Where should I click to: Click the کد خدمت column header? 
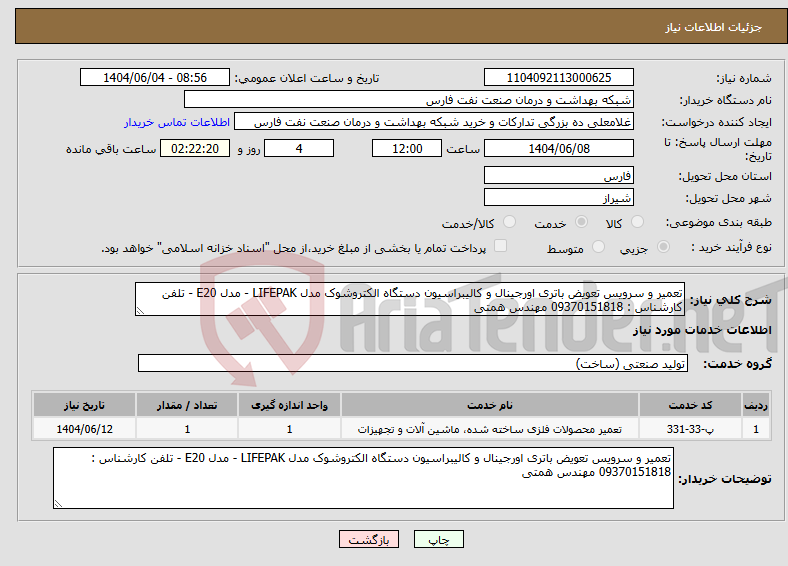690,405
